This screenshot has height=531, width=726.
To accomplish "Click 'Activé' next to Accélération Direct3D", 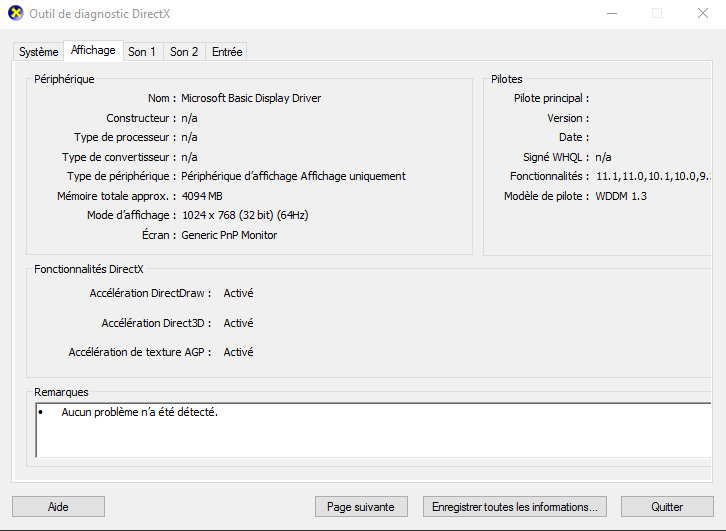I will tap(238, 323).
